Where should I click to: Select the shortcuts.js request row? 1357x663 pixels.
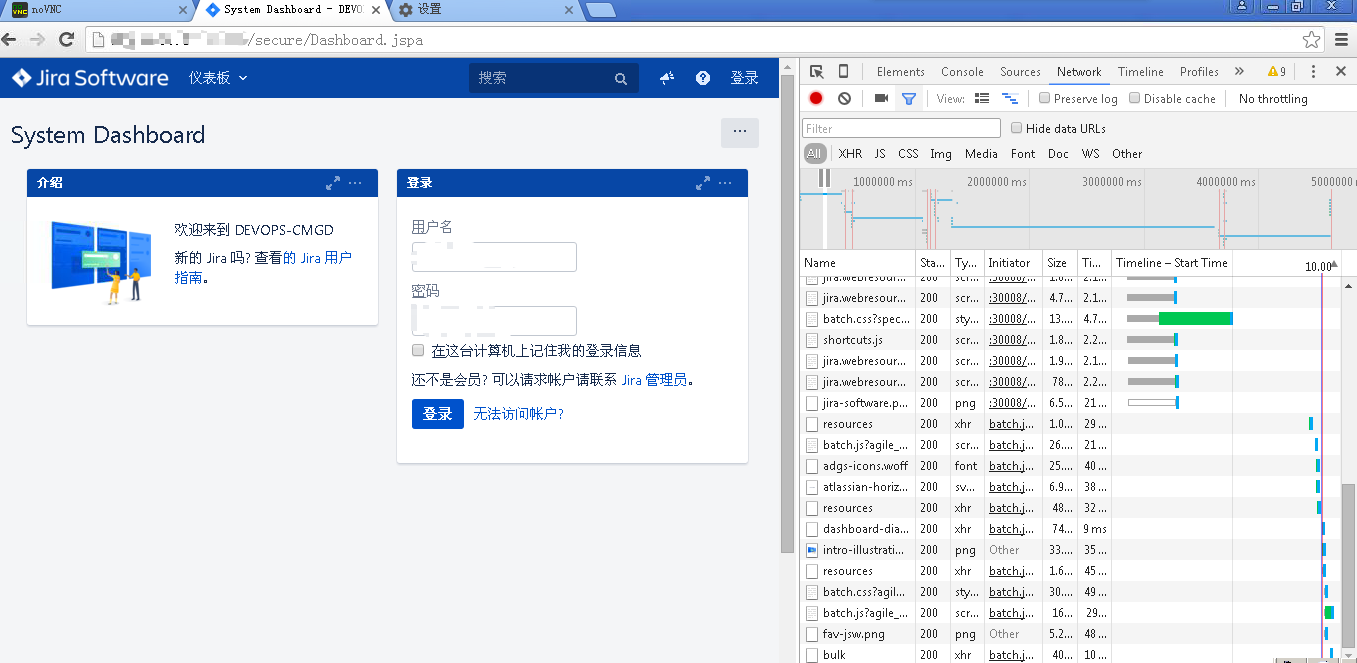(1070, 340)
